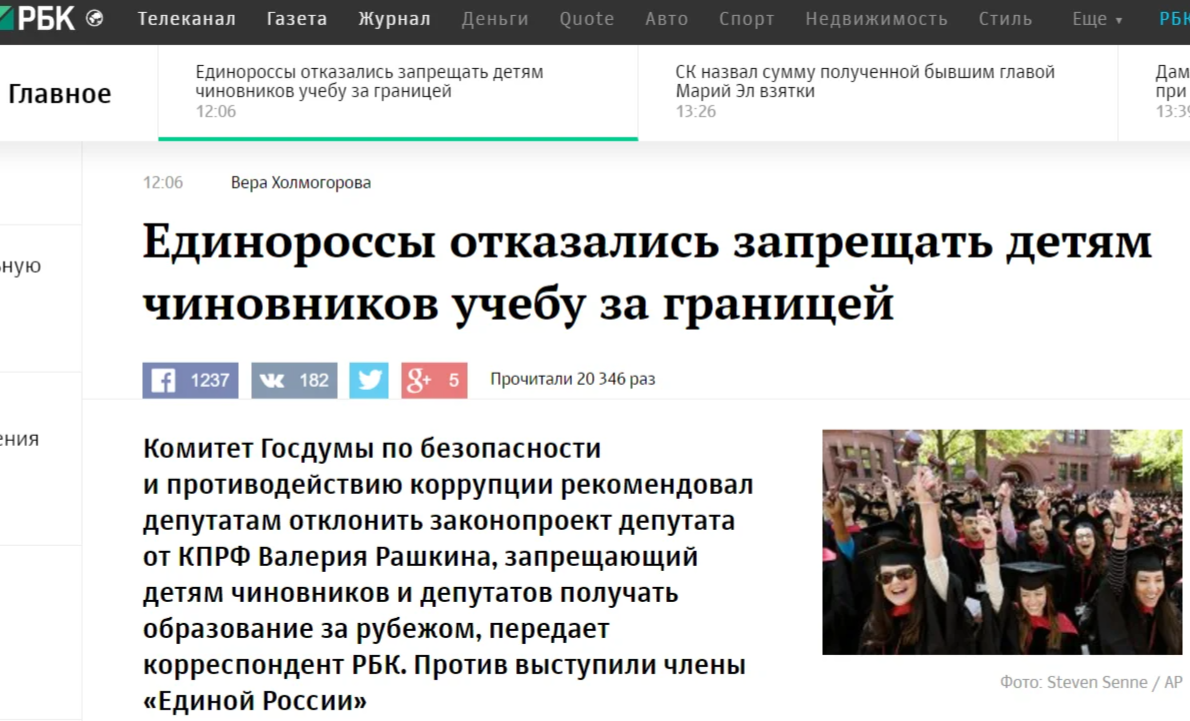Share the article via VKontakte

coord(294,380)
